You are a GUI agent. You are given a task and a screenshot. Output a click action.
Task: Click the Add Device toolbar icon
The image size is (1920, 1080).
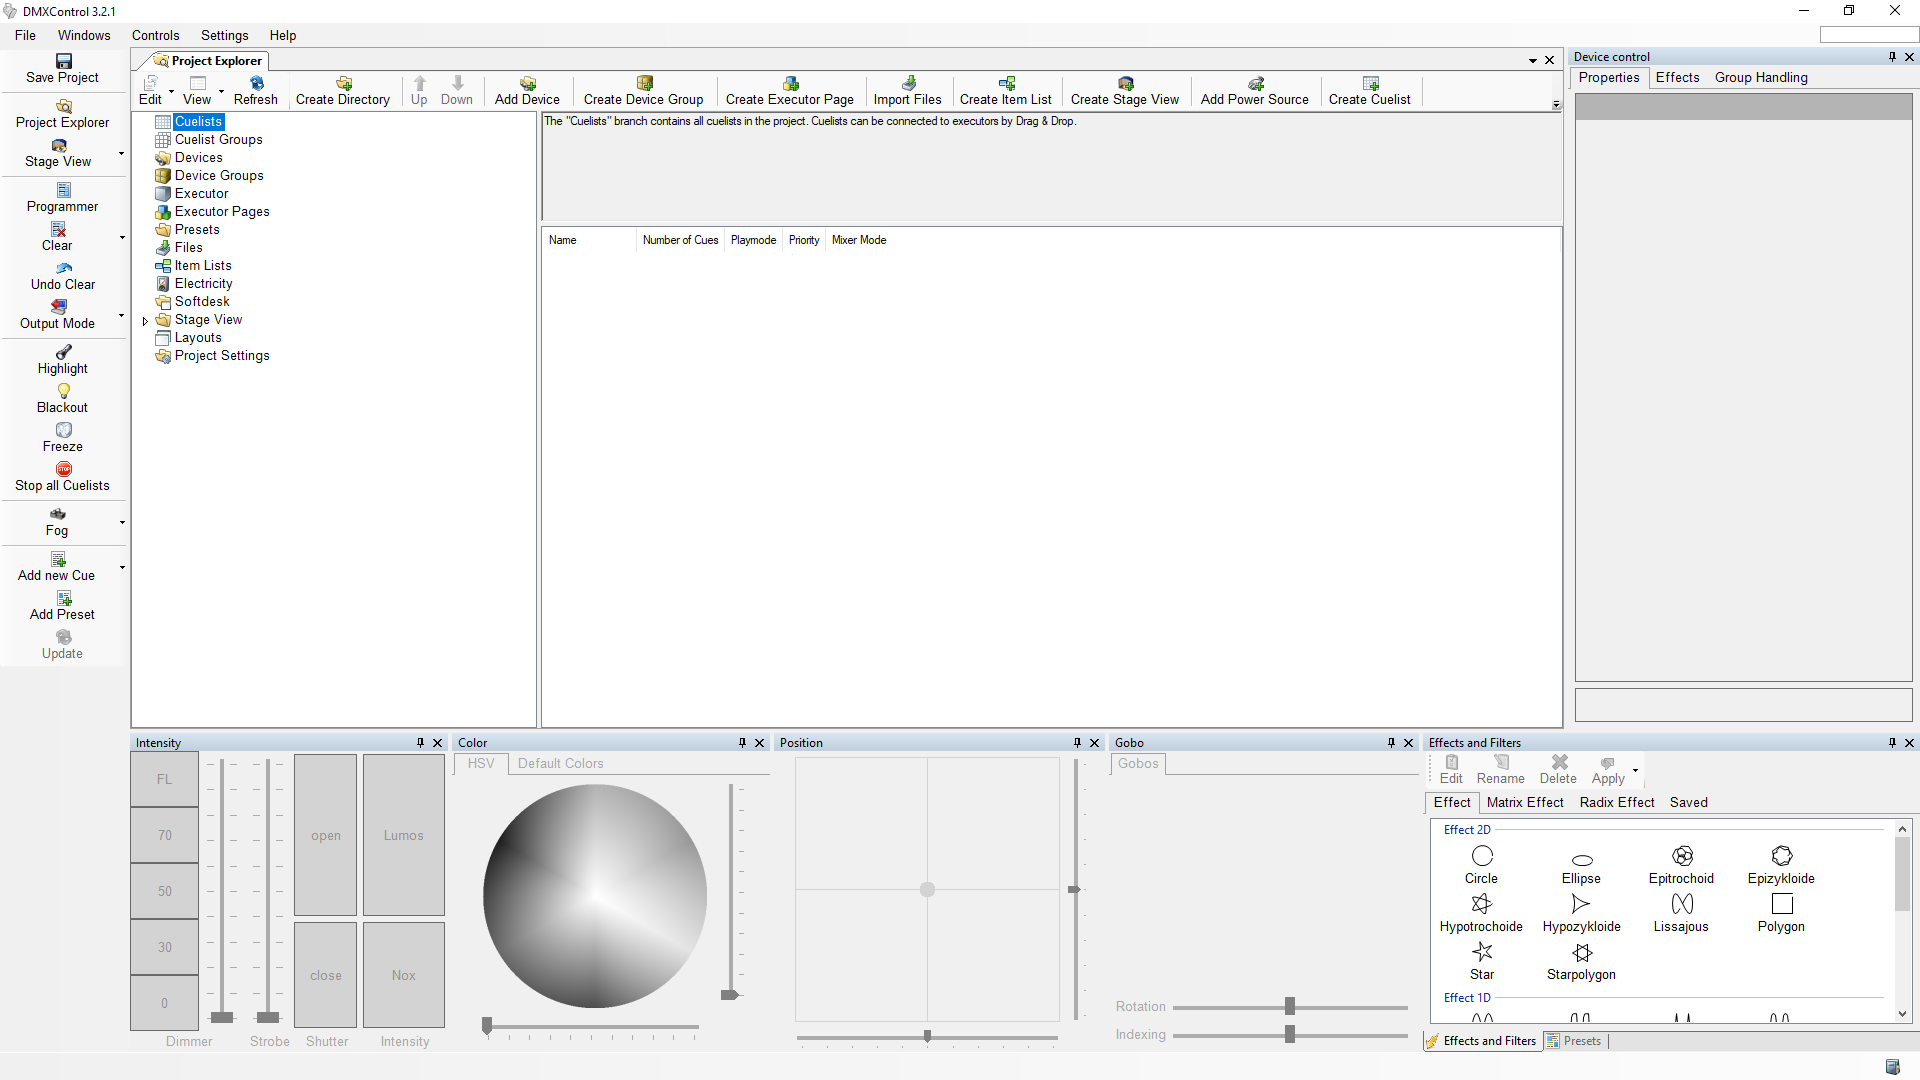527,83
